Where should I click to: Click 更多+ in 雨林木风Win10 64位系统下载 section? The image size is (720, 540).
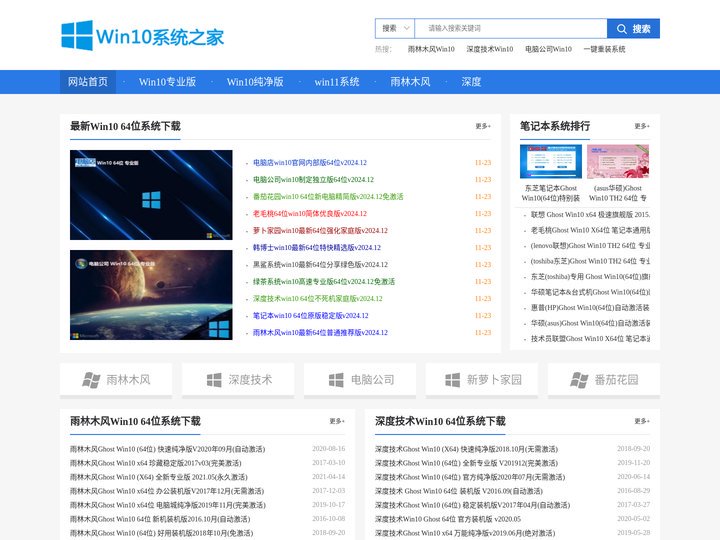[x=337, y=421]
